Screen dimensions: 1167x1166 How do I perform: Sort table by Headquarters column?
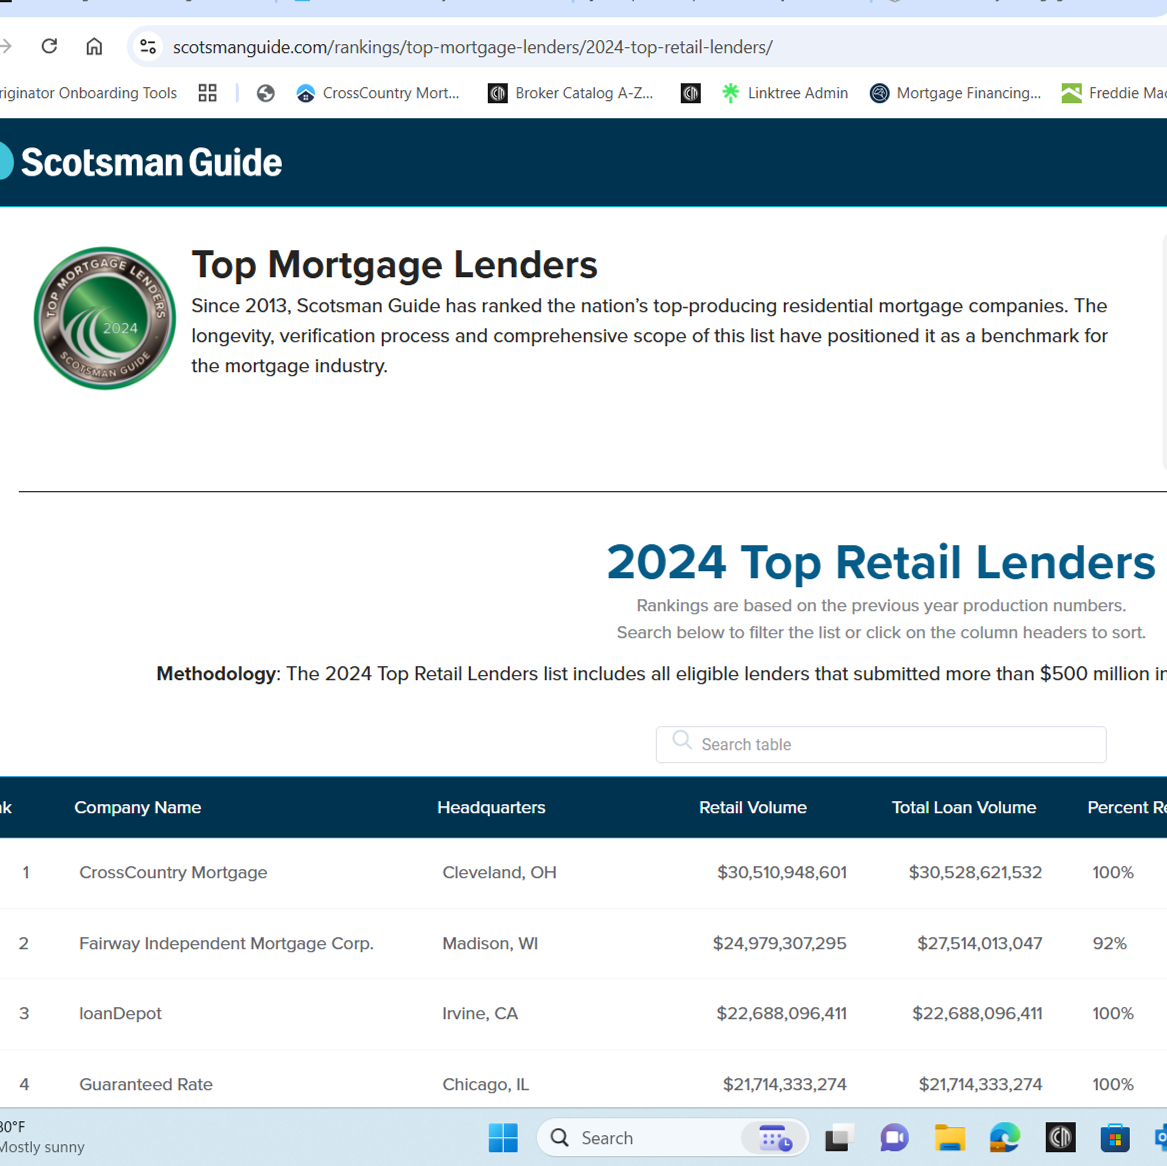click(x=491, y=807)
